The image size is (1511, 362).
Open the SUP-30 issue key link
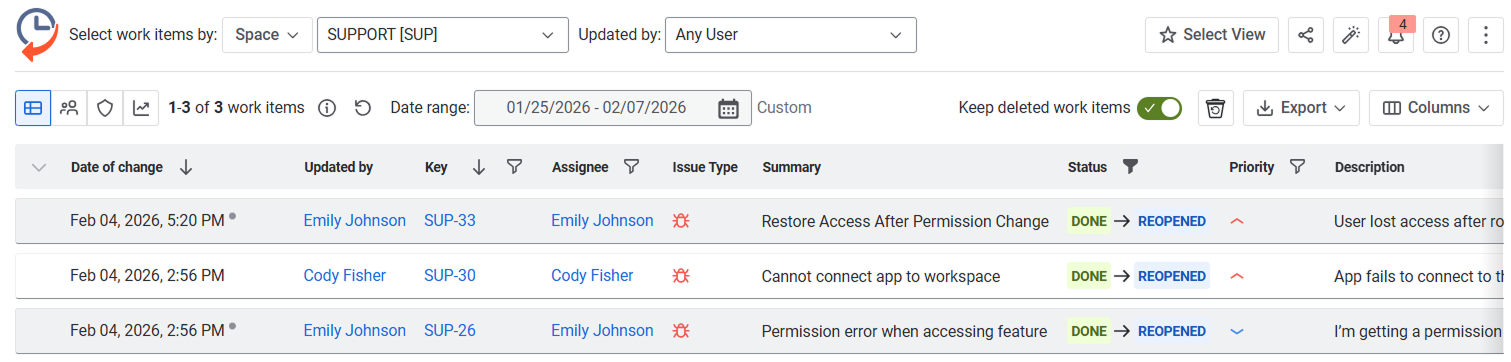point(450,275)
